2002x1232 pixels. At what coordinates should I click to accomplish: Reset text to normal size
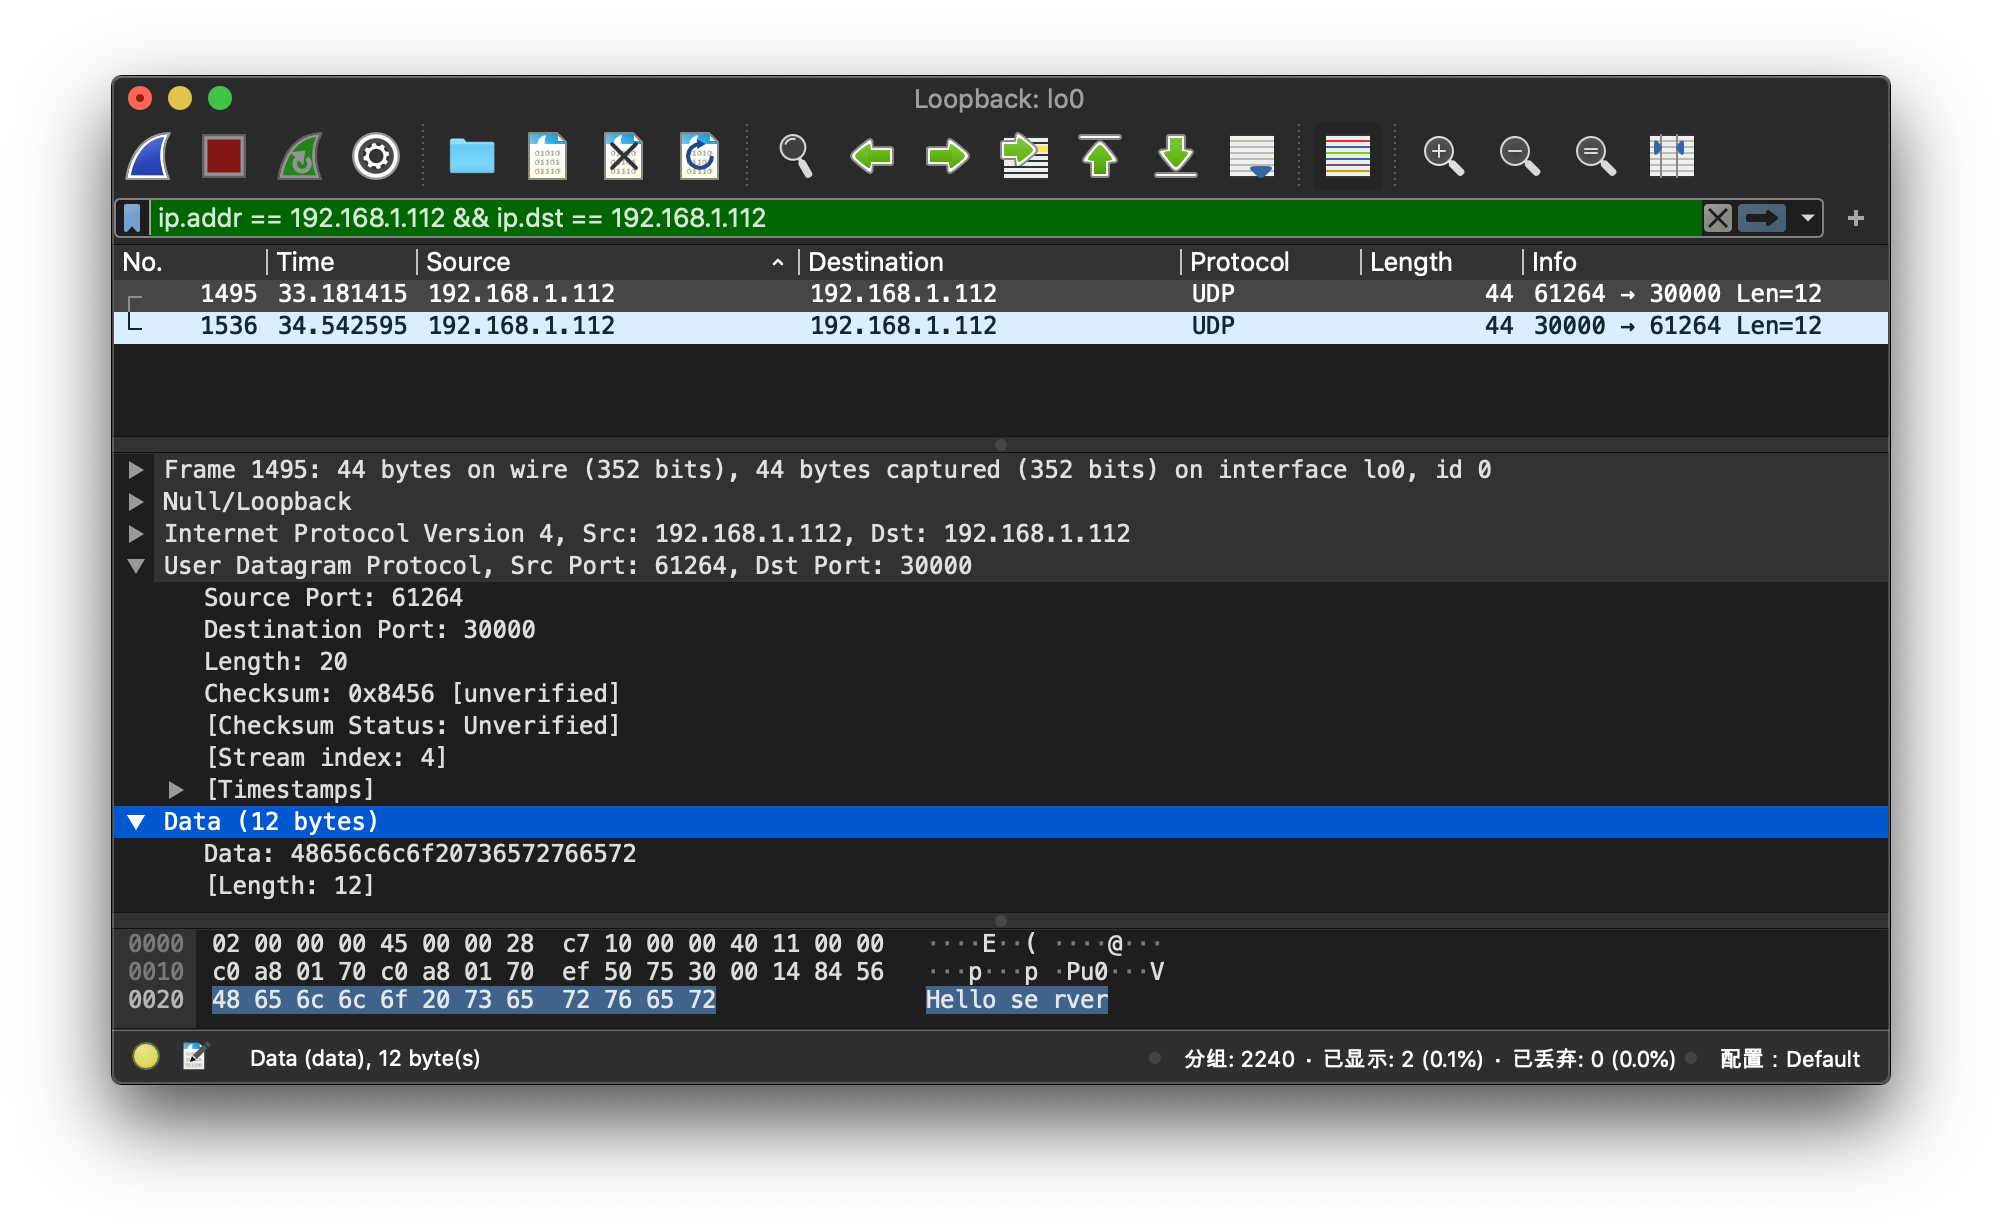[x=1595, y=156]
